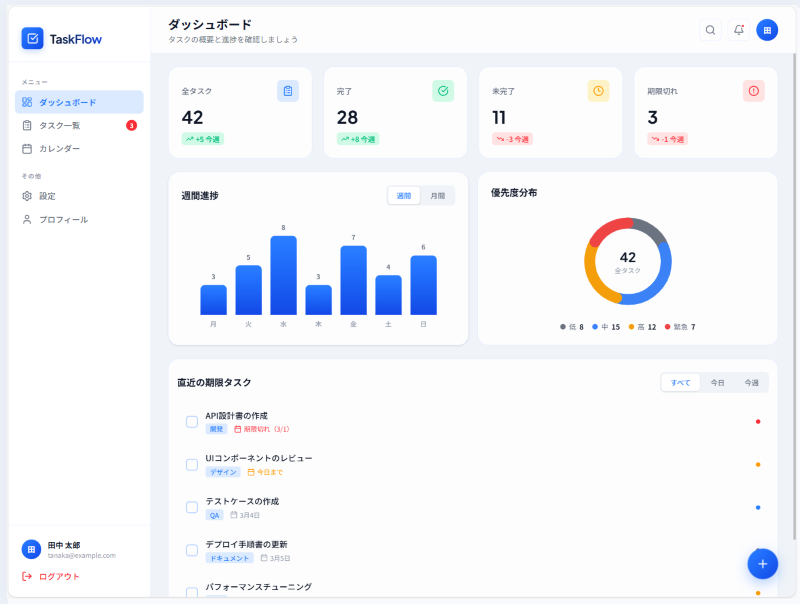Click the 直近の期限タスク heading
The height and width of the screenshot is (604, 800).
coord(214,383)
